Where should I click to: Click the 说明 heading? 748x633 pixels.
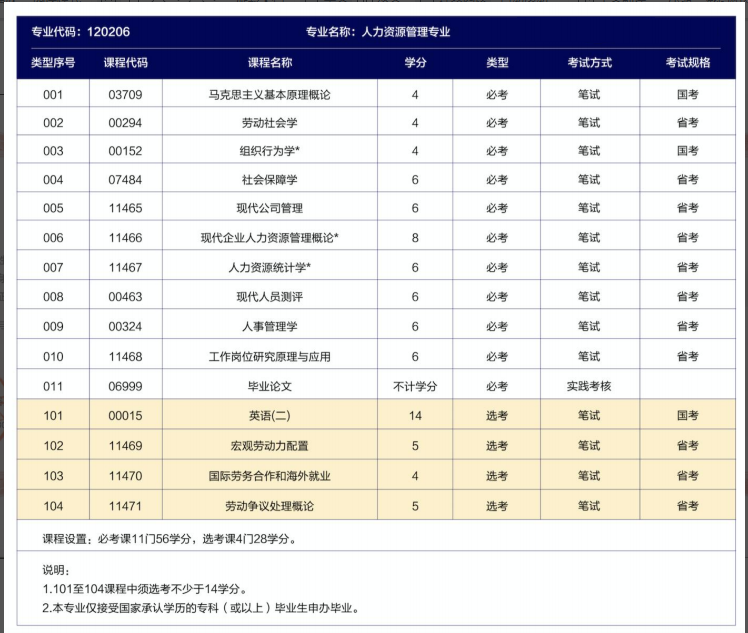tap(56, 570)
